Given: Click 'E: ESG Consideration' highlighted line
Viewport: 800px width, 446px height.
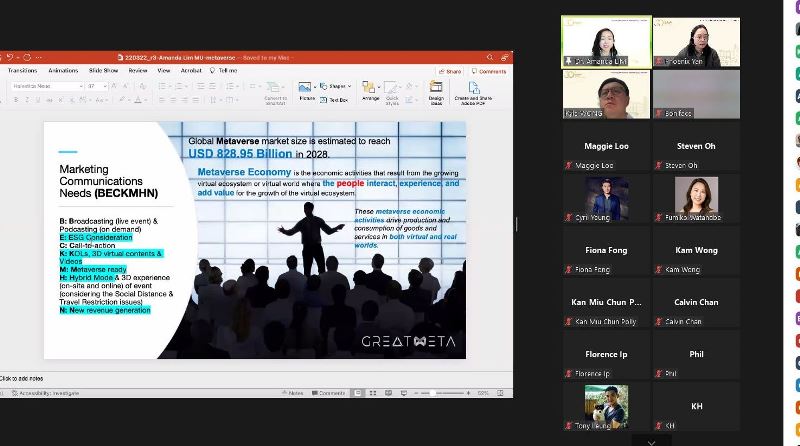Looking at the screenshot, I should click(96, 237).
